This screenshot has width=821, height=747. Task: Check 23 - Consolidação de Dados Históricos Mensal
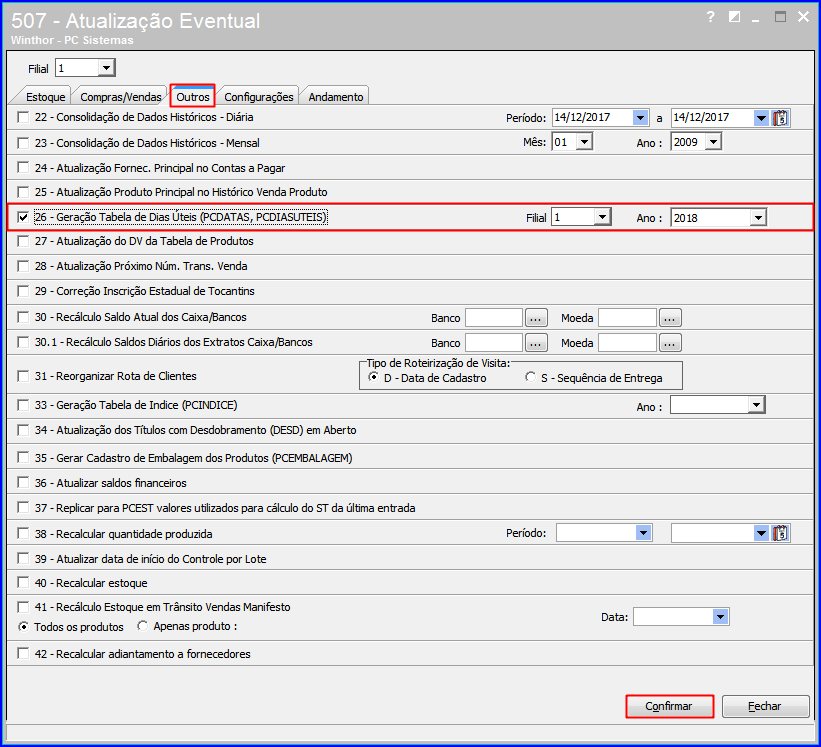tap(23, 143)
